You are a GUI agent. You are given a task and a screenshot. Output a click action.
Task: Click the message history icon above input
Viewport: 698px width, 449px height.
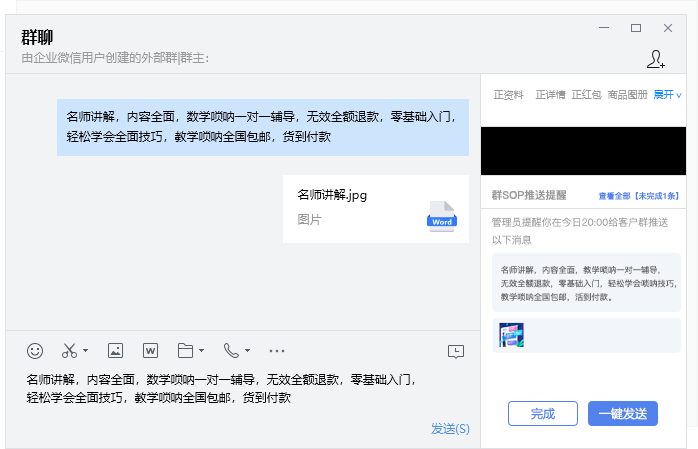(456, 351)
